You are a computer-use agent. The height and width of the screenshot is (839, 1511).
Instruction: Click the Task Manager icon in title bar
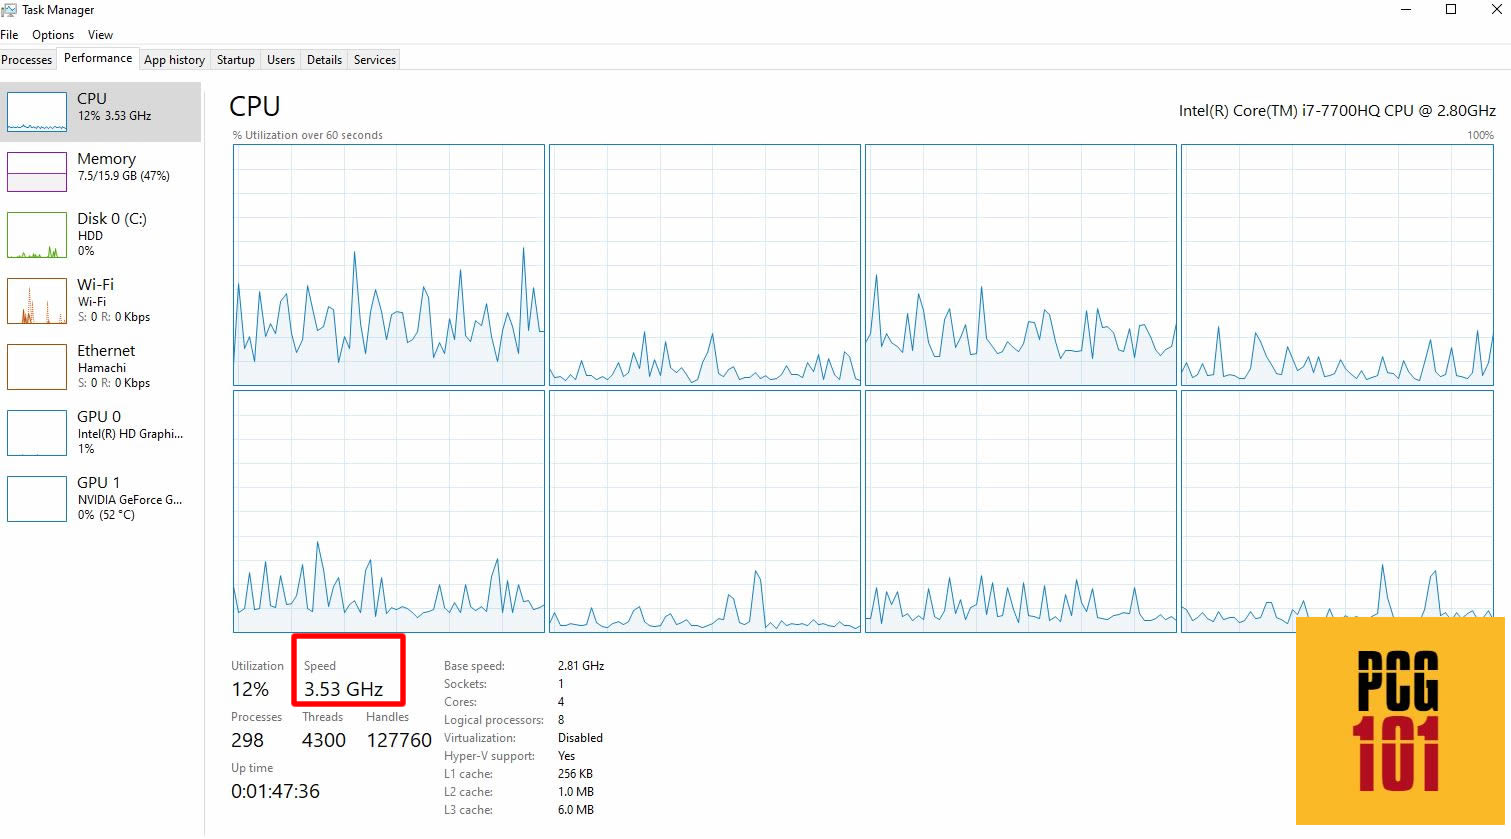click(10, 9)
